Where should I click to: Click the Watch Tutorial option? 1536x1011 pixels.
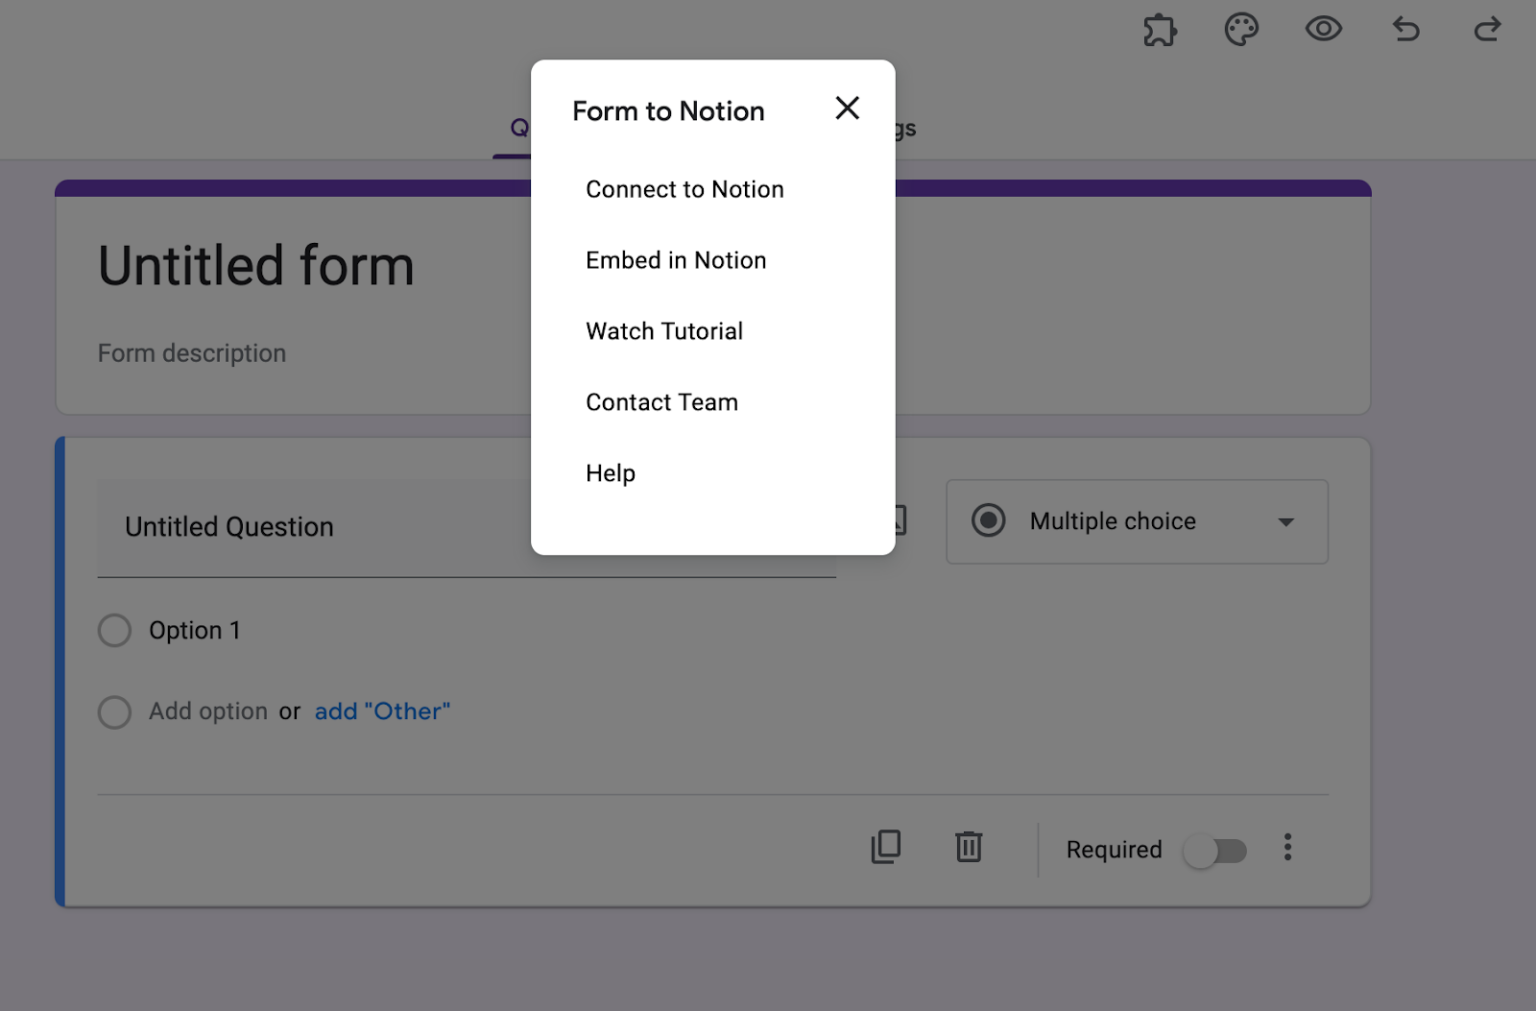point(664,331)
